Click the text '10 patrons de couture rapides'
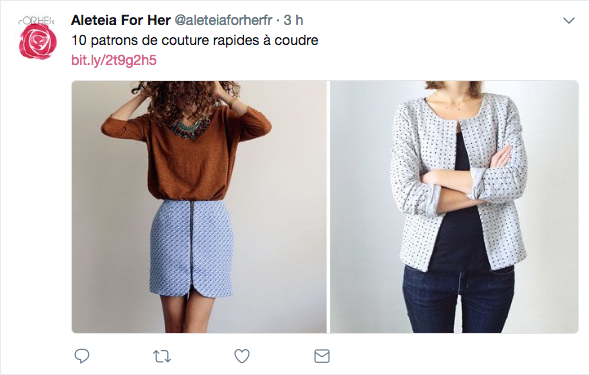The width and height of the screenshot is (589, 375). 165,40
